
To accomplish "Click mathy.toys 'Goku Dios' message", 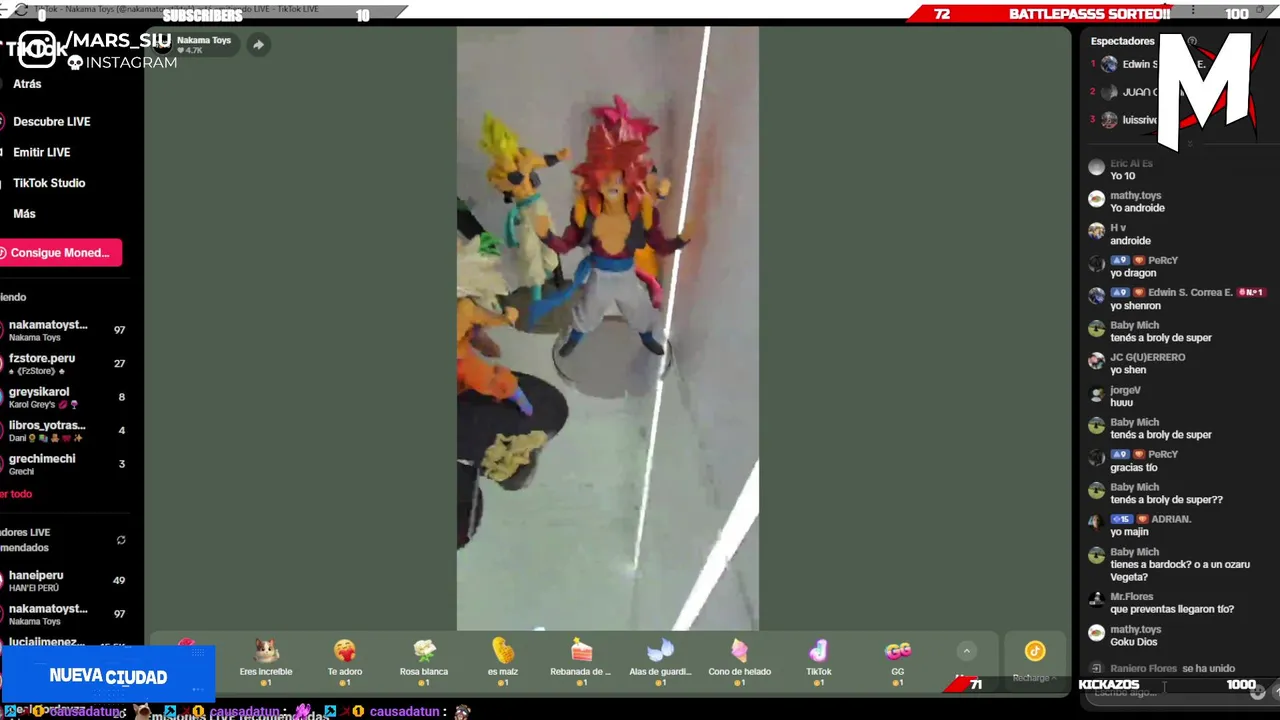I will tap(1133, 642).
